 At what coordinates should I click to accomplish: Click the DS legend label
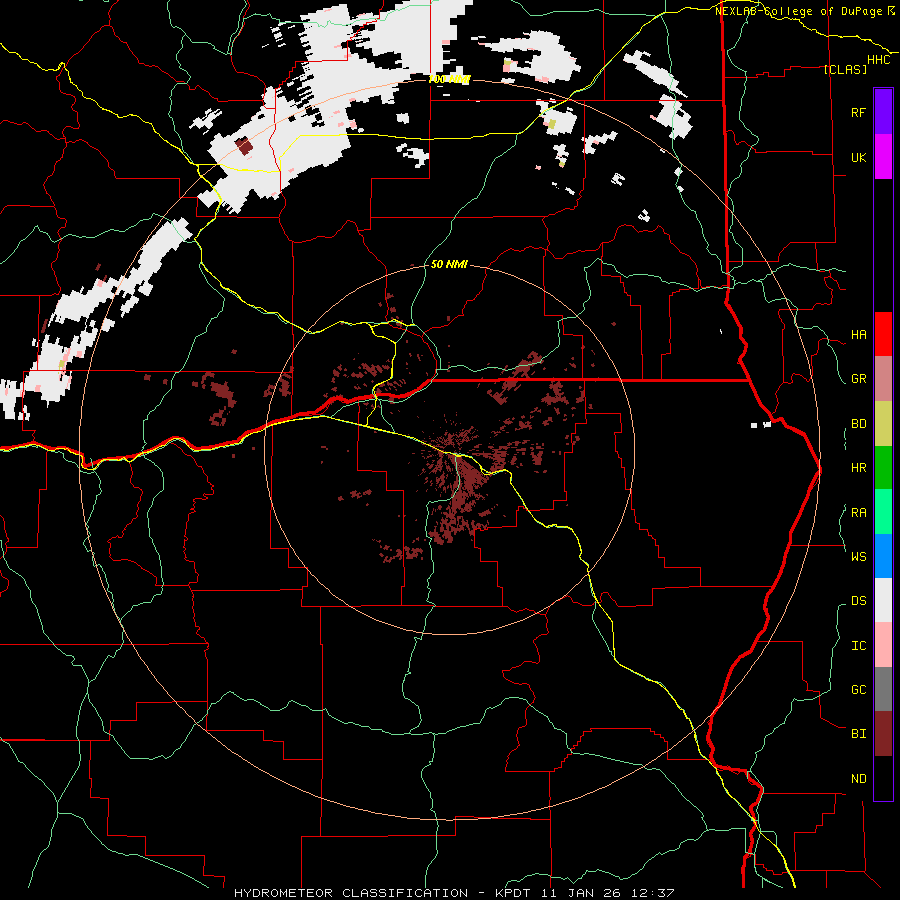pyautogui.click(x=858, y=600)
